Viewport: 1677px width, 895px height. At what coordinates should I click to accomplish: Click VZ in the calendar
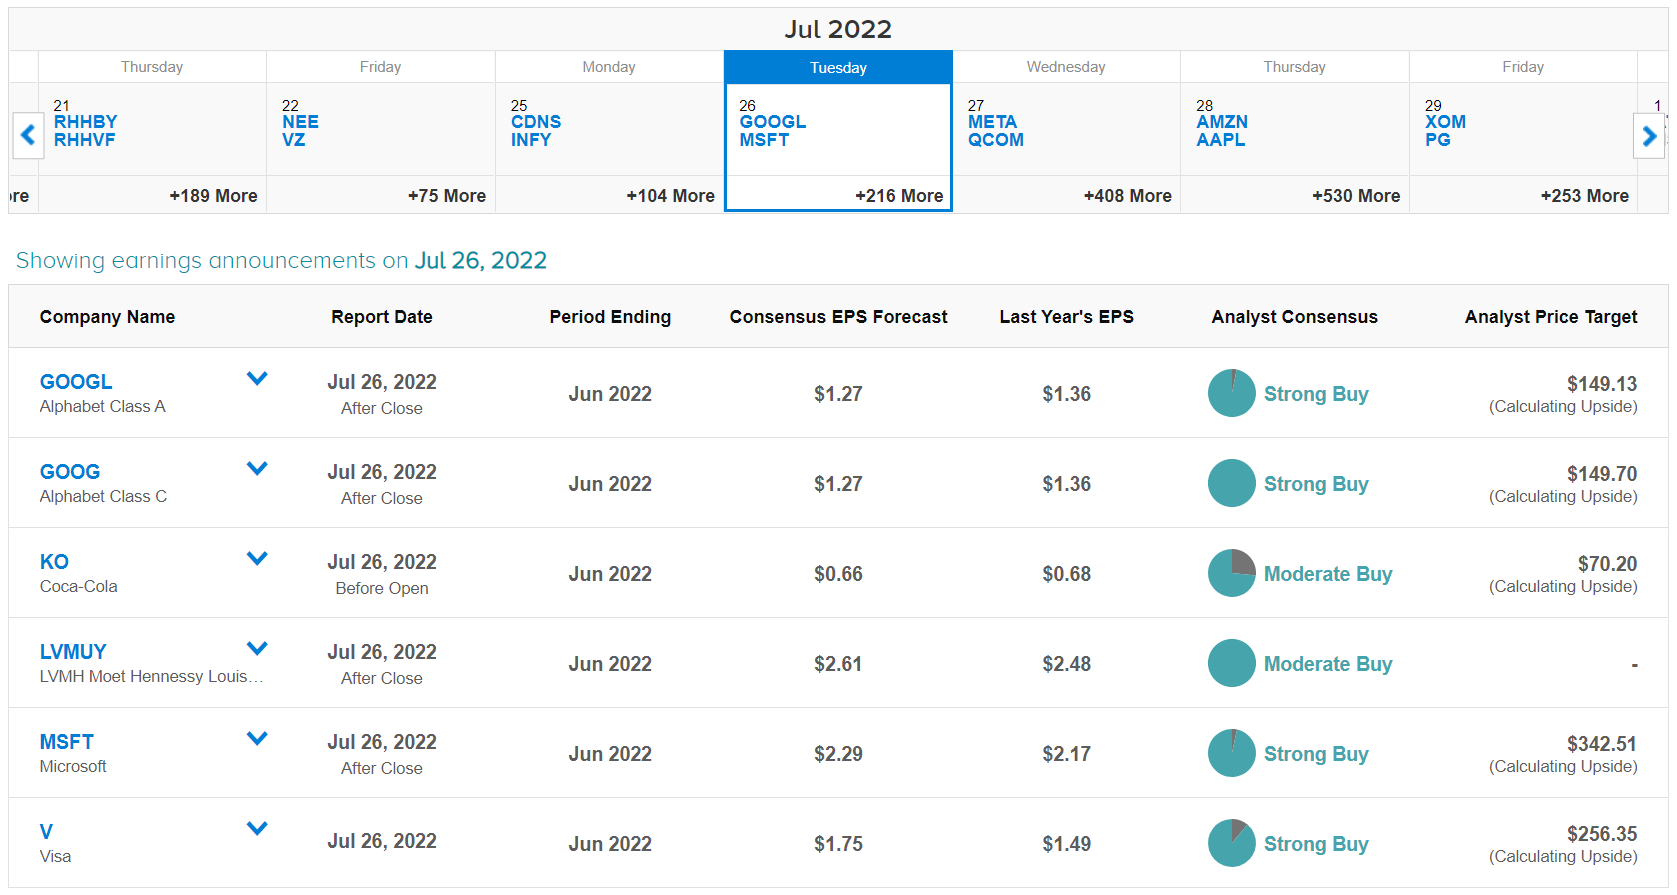(x=294, y=140)
